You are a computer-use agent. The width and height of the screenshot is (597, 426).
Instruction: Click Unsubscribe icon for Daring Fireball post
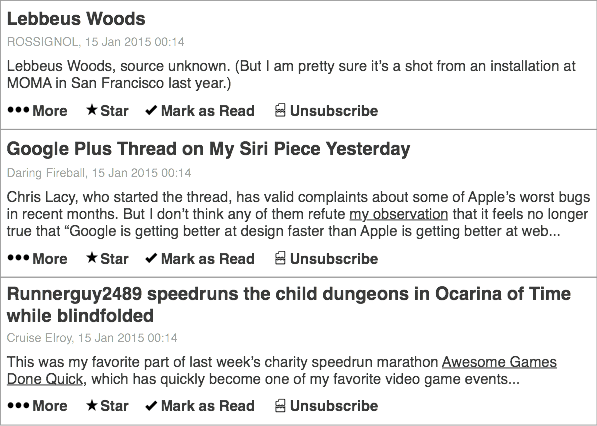(280, 258)
